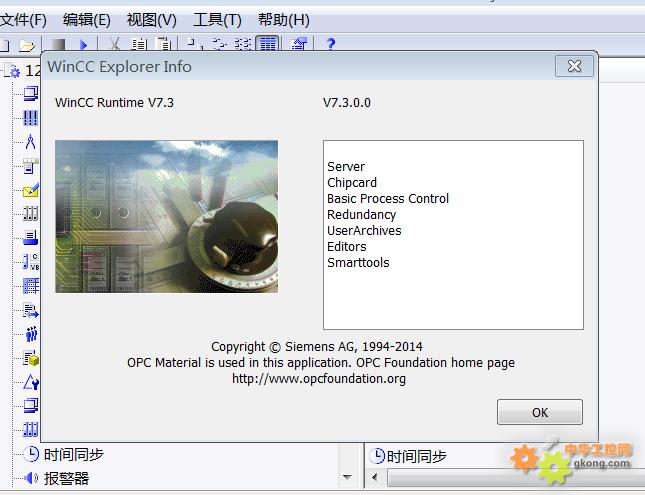Select 时间同步 in the left tree
The width and height of the screenshot is (645, 495).
pos(74,455)
